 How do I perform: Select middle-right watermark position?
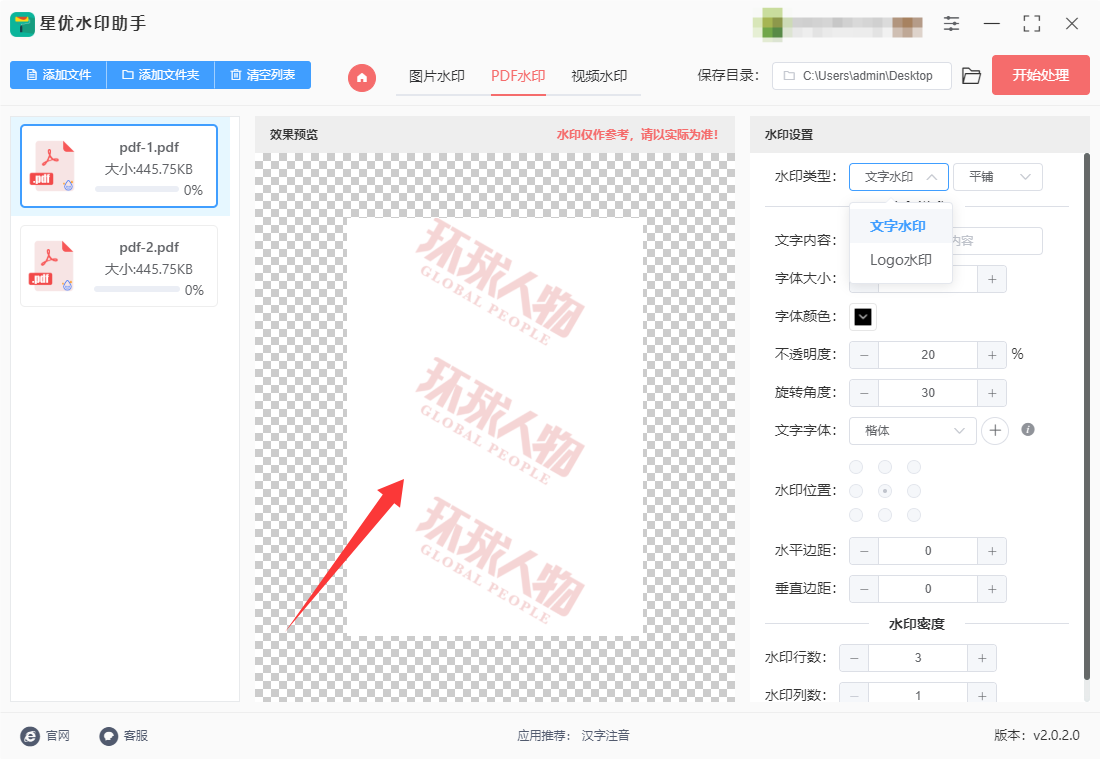click(913, 491)
